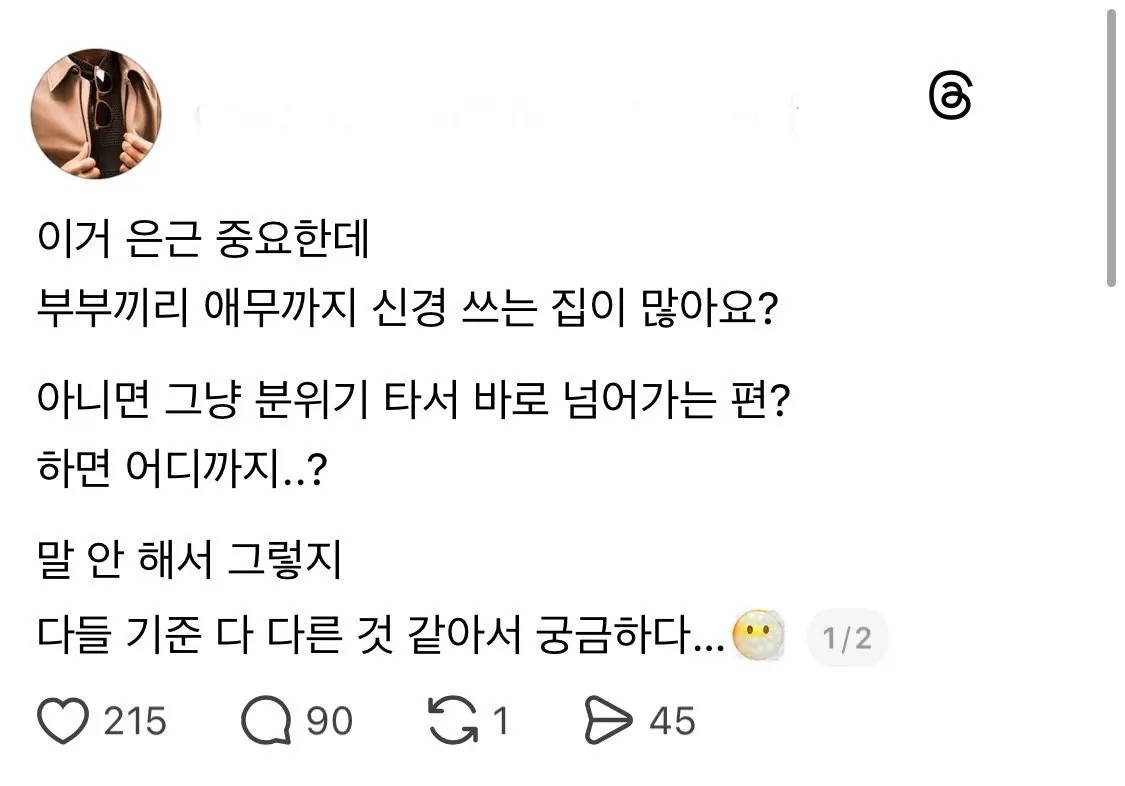Open the profile picture thumbnail

96,113
